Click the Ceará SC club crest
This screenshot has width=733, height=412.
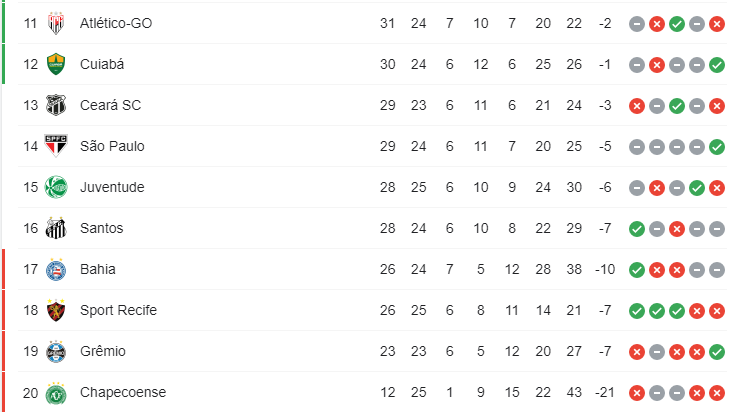coord(56,105)
